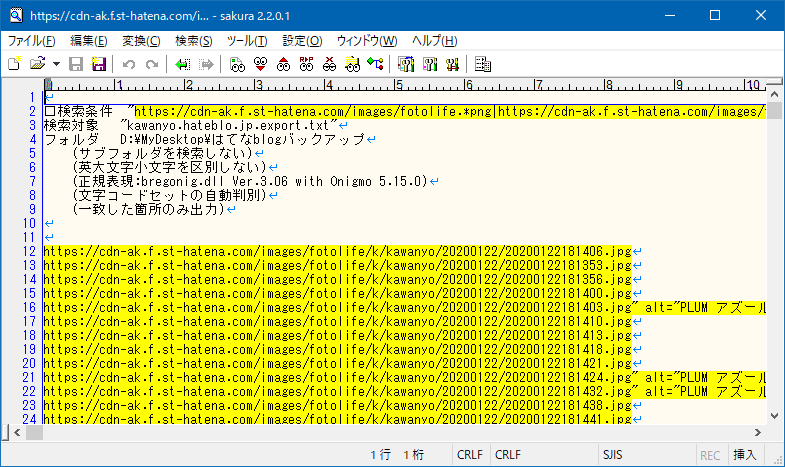
Task: Open the outline analysis icon
Action: pos(375,64)
